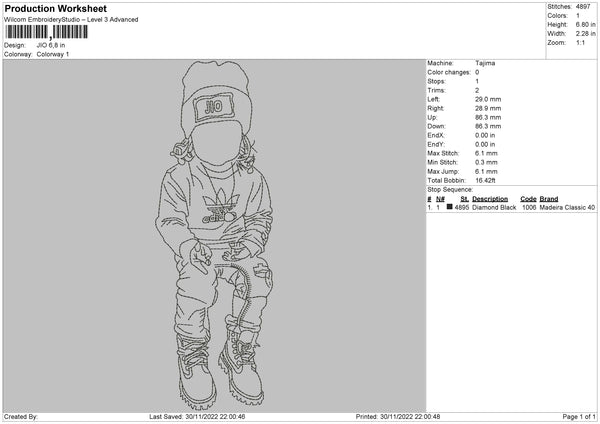Select the Code column header
Image resolution: width=600 pixels, height=424 pixels.
pos(528,199)
